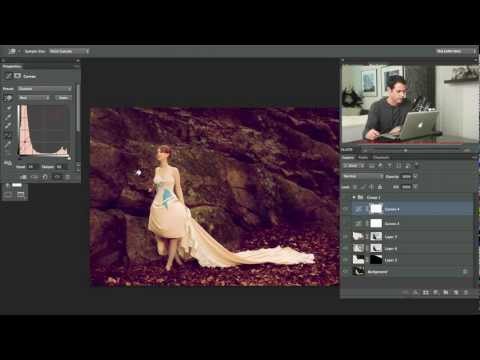This screenshot has width=480, height=360.
Task: Collapse the Group 1 folder arrow
Action: [354, 197]
